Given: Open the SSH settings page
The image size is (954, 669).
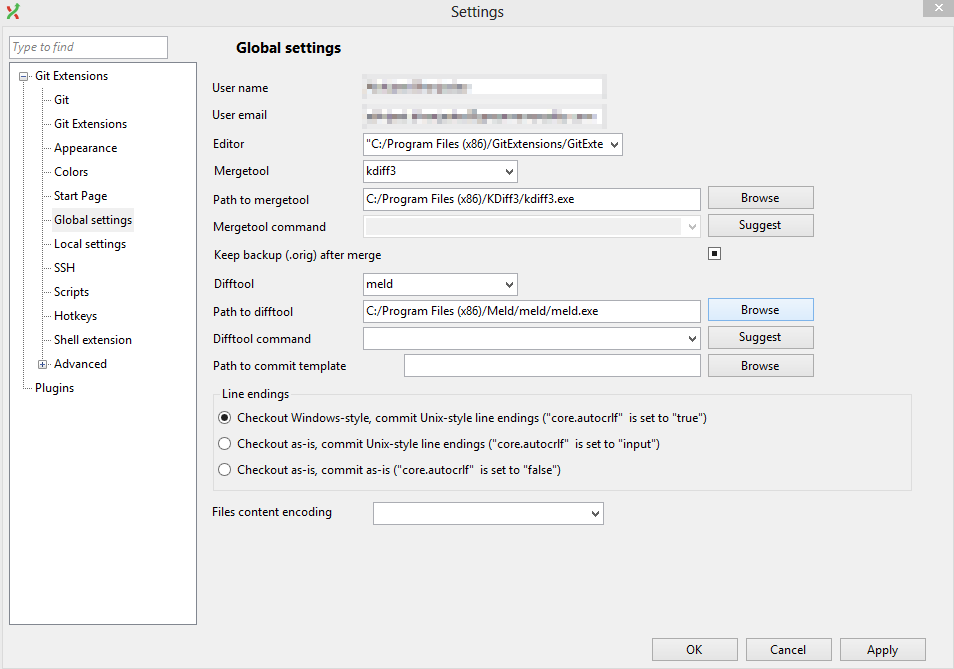Looking at the screenshot, I should pyautogui.click(x=64, y=268).
